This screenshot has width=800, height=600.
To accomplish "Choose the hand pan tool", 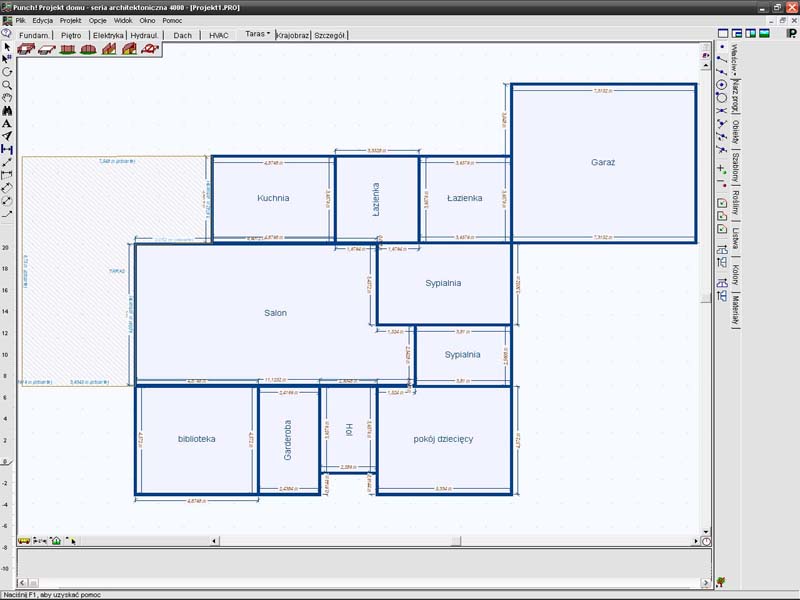I will [7, 98].
